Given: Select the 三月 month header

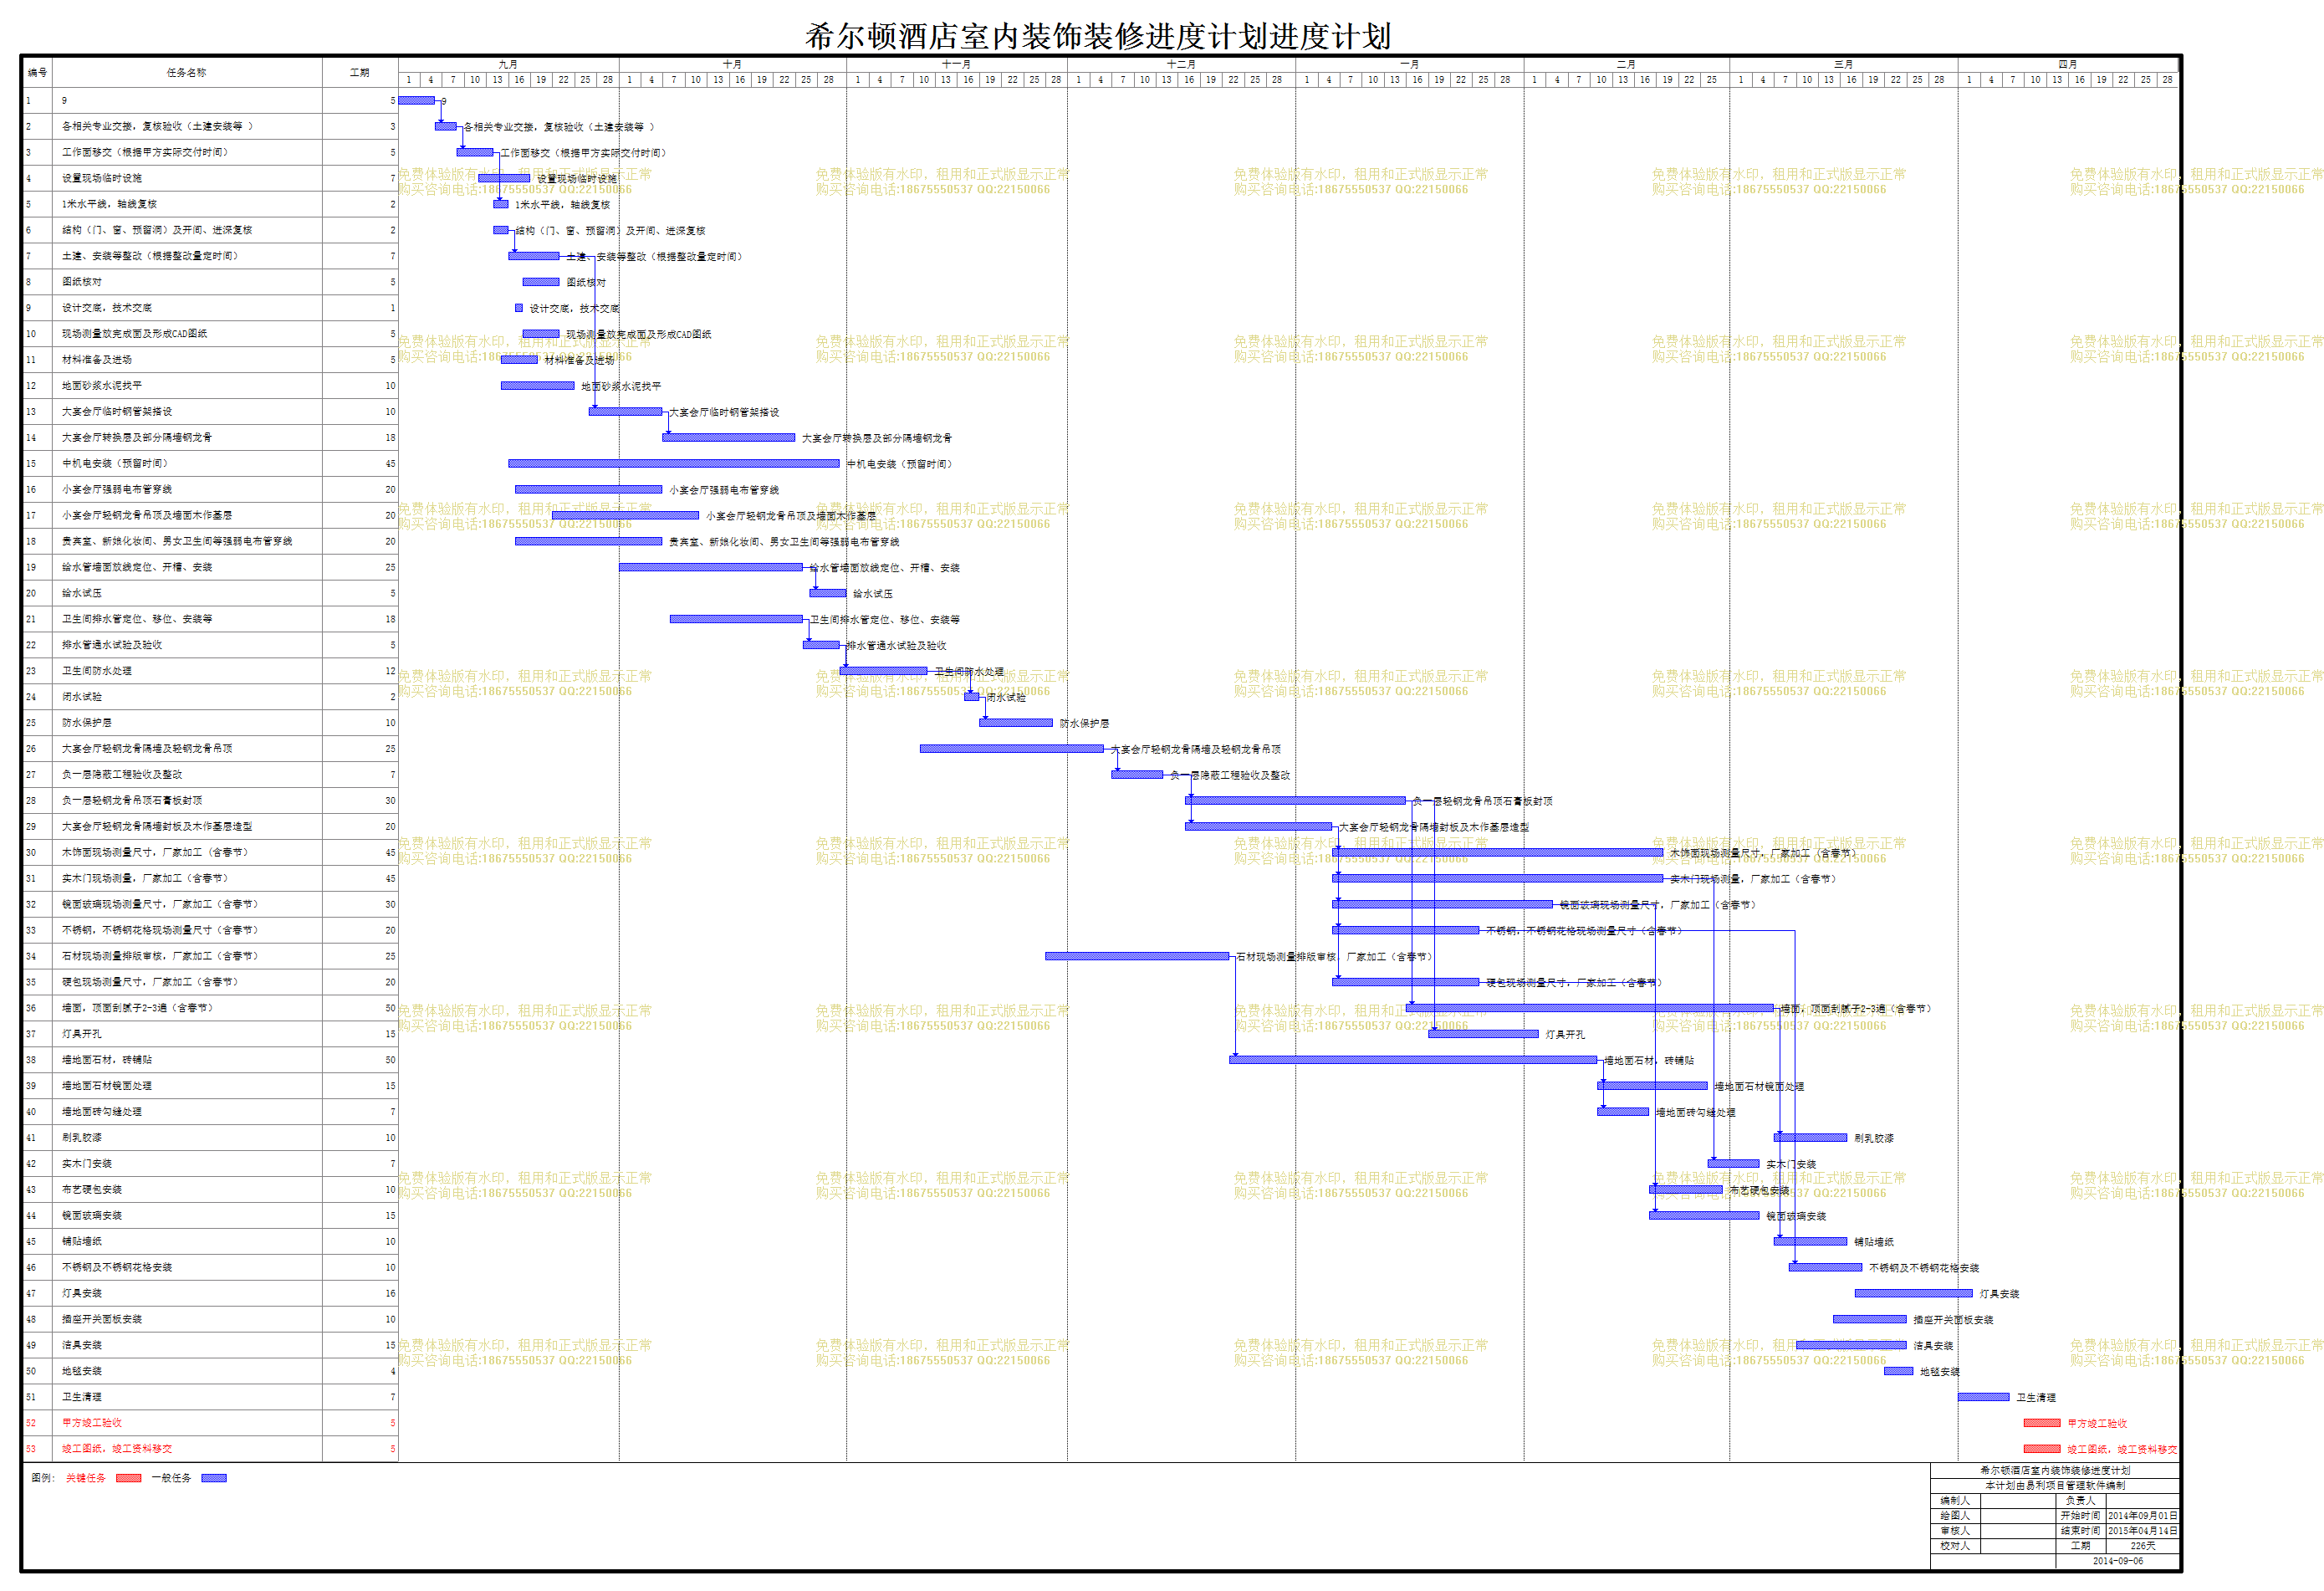Looking at the screenshot, I should pos(1843,64).
